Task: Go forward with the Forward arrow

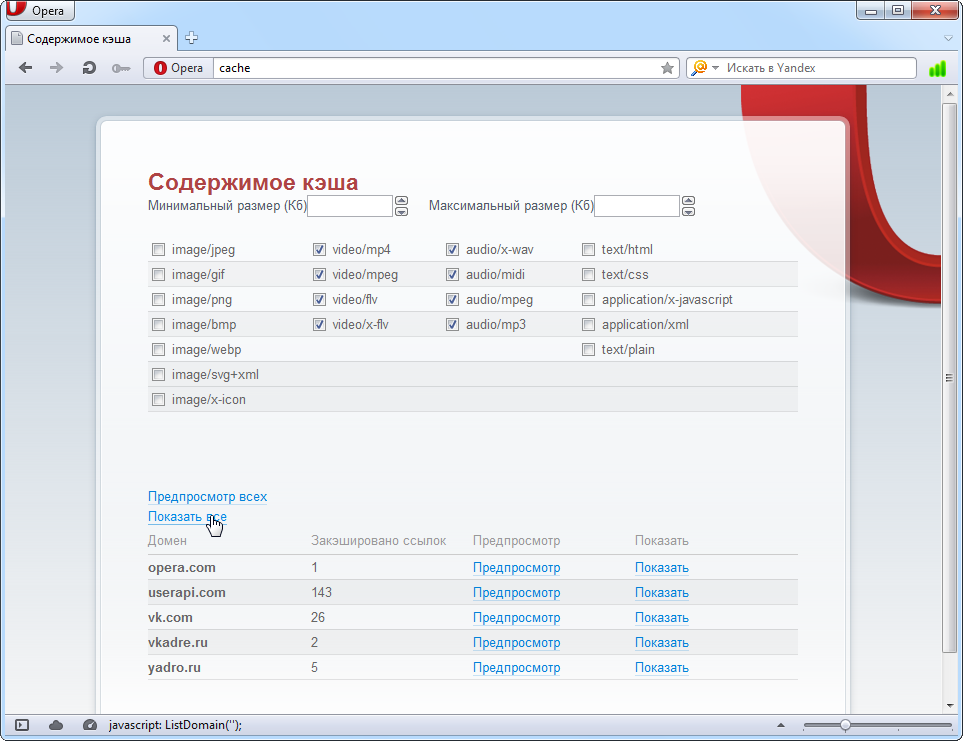Action: [57, 68]
